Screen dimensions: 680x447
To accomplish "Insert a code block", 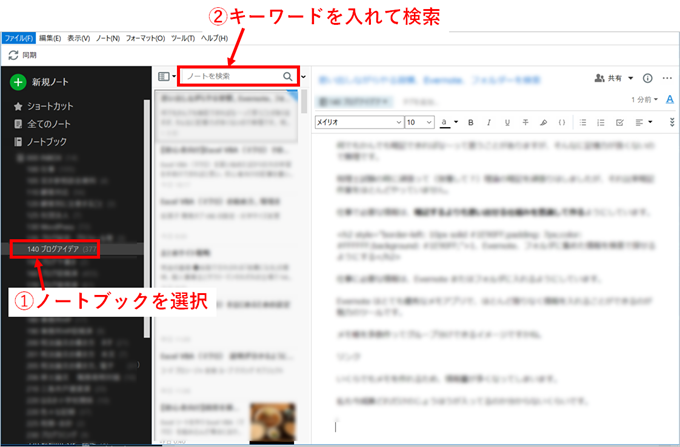I will tap(562, 123).
